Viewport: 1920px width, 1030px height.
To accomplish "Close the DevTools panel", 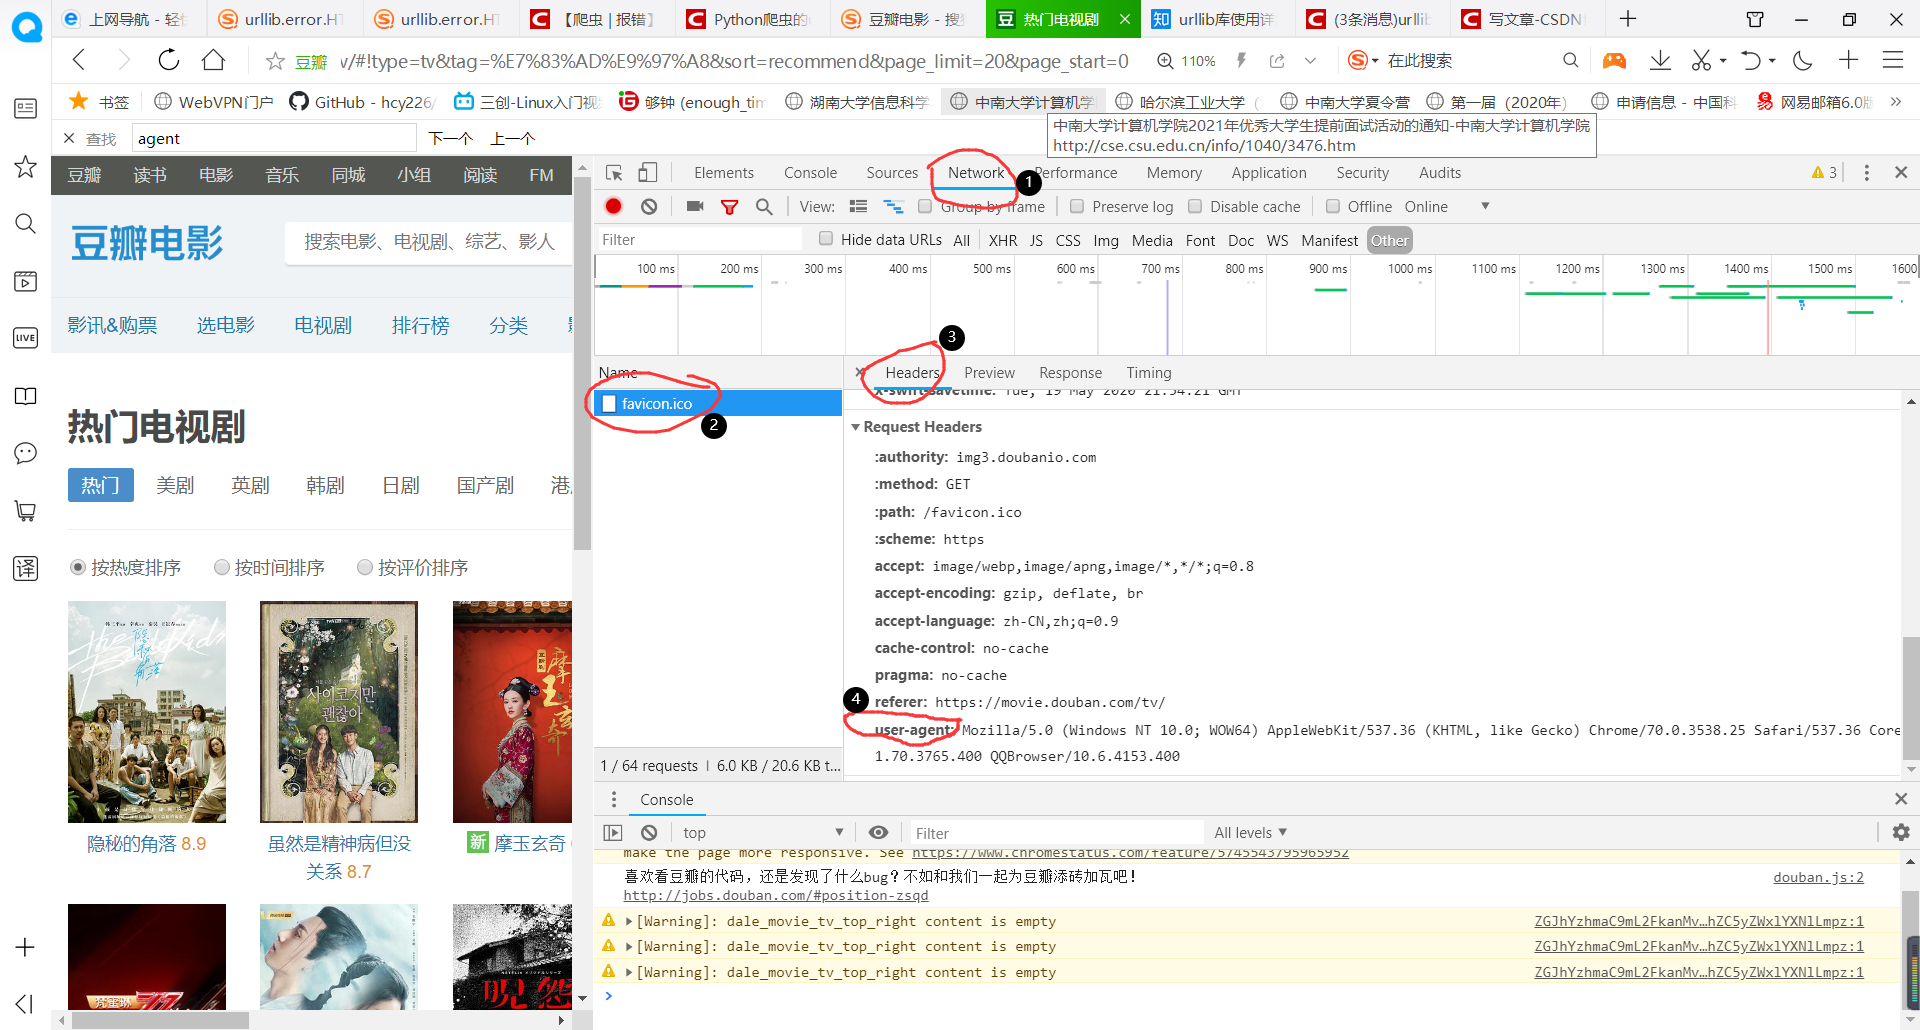I will tap(1901, 173).
